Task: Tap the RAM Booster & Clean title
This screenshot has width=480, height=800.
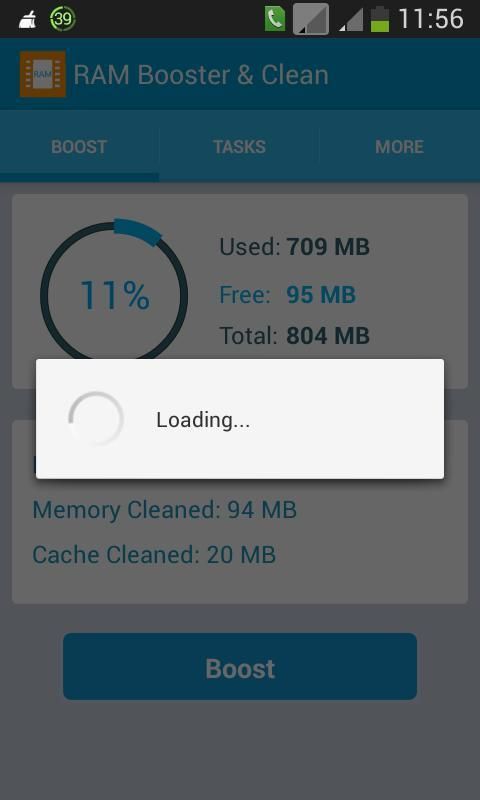Action: click(201, 75)
